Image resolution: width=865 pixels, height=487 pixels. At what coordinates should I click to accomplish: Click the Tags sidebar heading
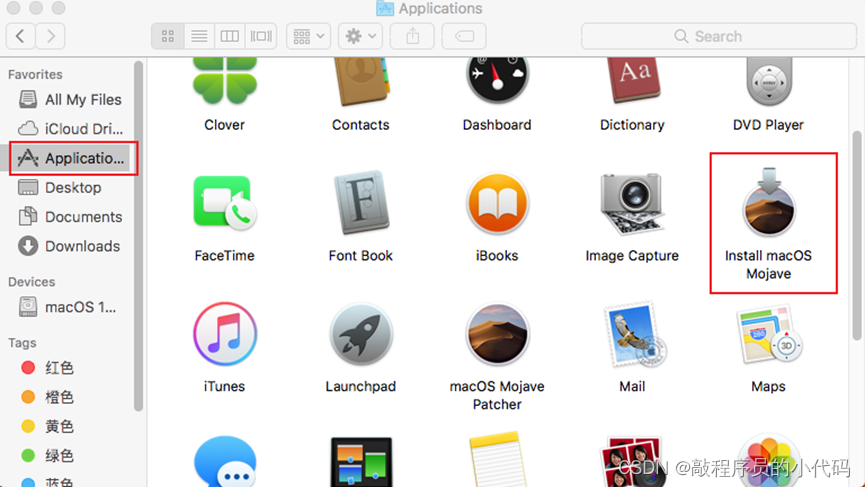(22, 343)
